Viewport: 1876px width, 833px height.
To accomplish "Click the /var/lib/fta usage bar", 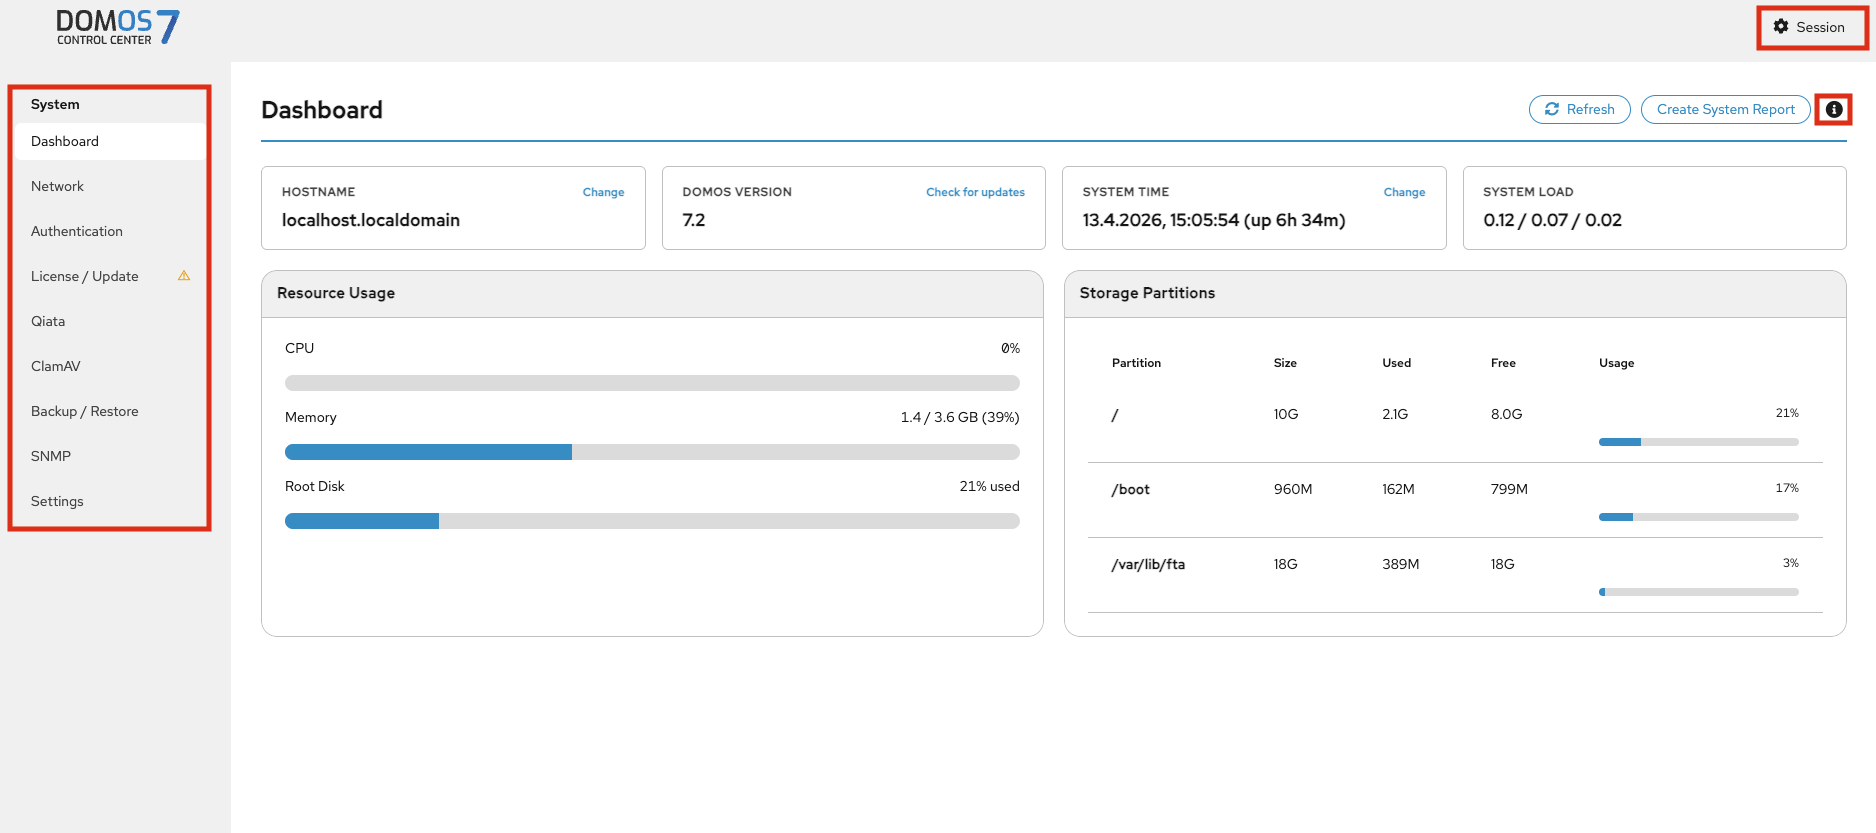I will click(1698, 592).
